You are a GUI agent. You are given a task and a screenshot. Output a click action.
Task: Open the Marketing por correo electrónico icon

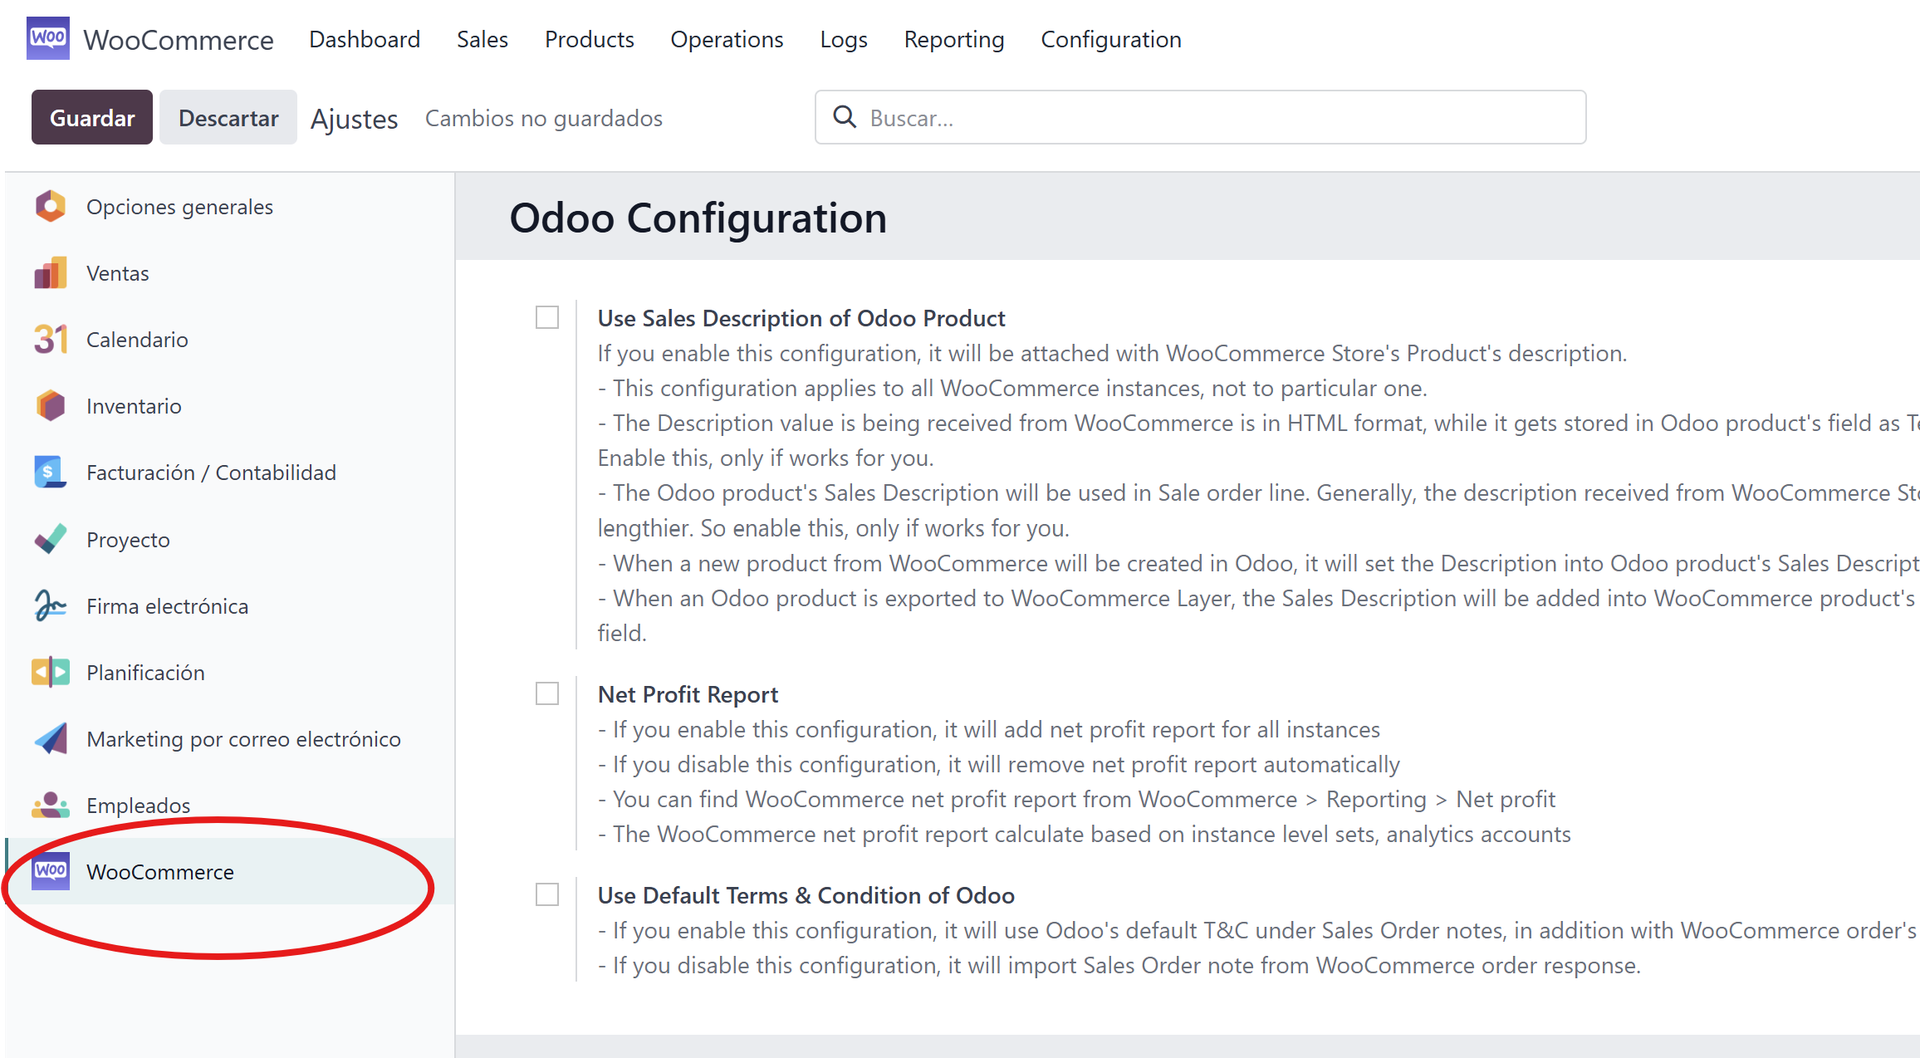point(50,739)
